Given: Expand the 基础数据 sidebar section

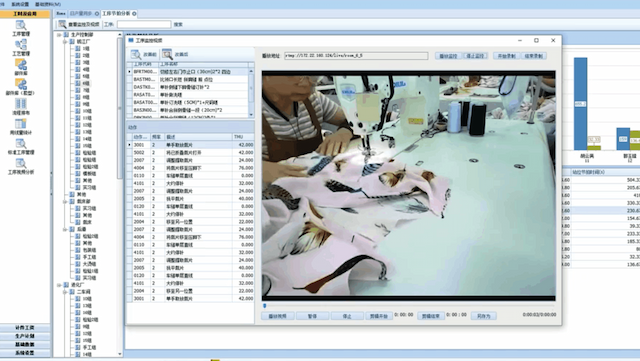Looking at the screenshot, I should (x=25, y=344).
